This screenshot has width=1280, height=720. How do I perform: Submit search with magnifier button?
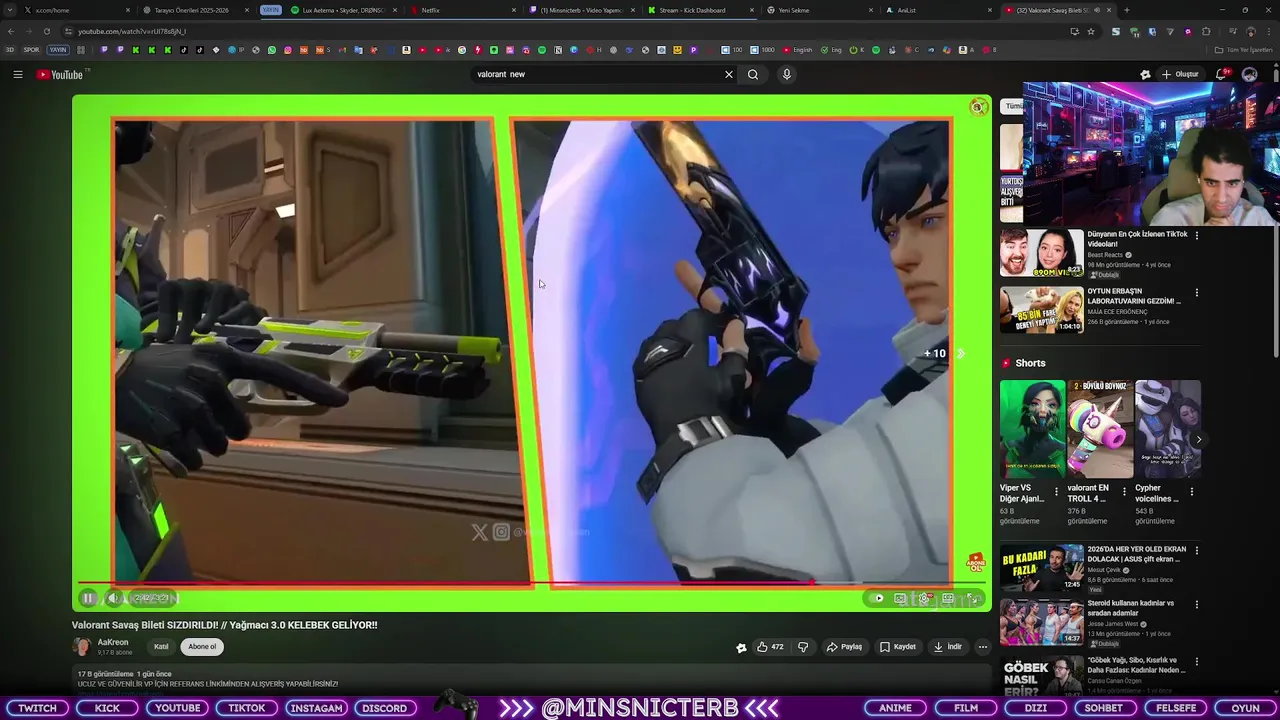(753, 74)
